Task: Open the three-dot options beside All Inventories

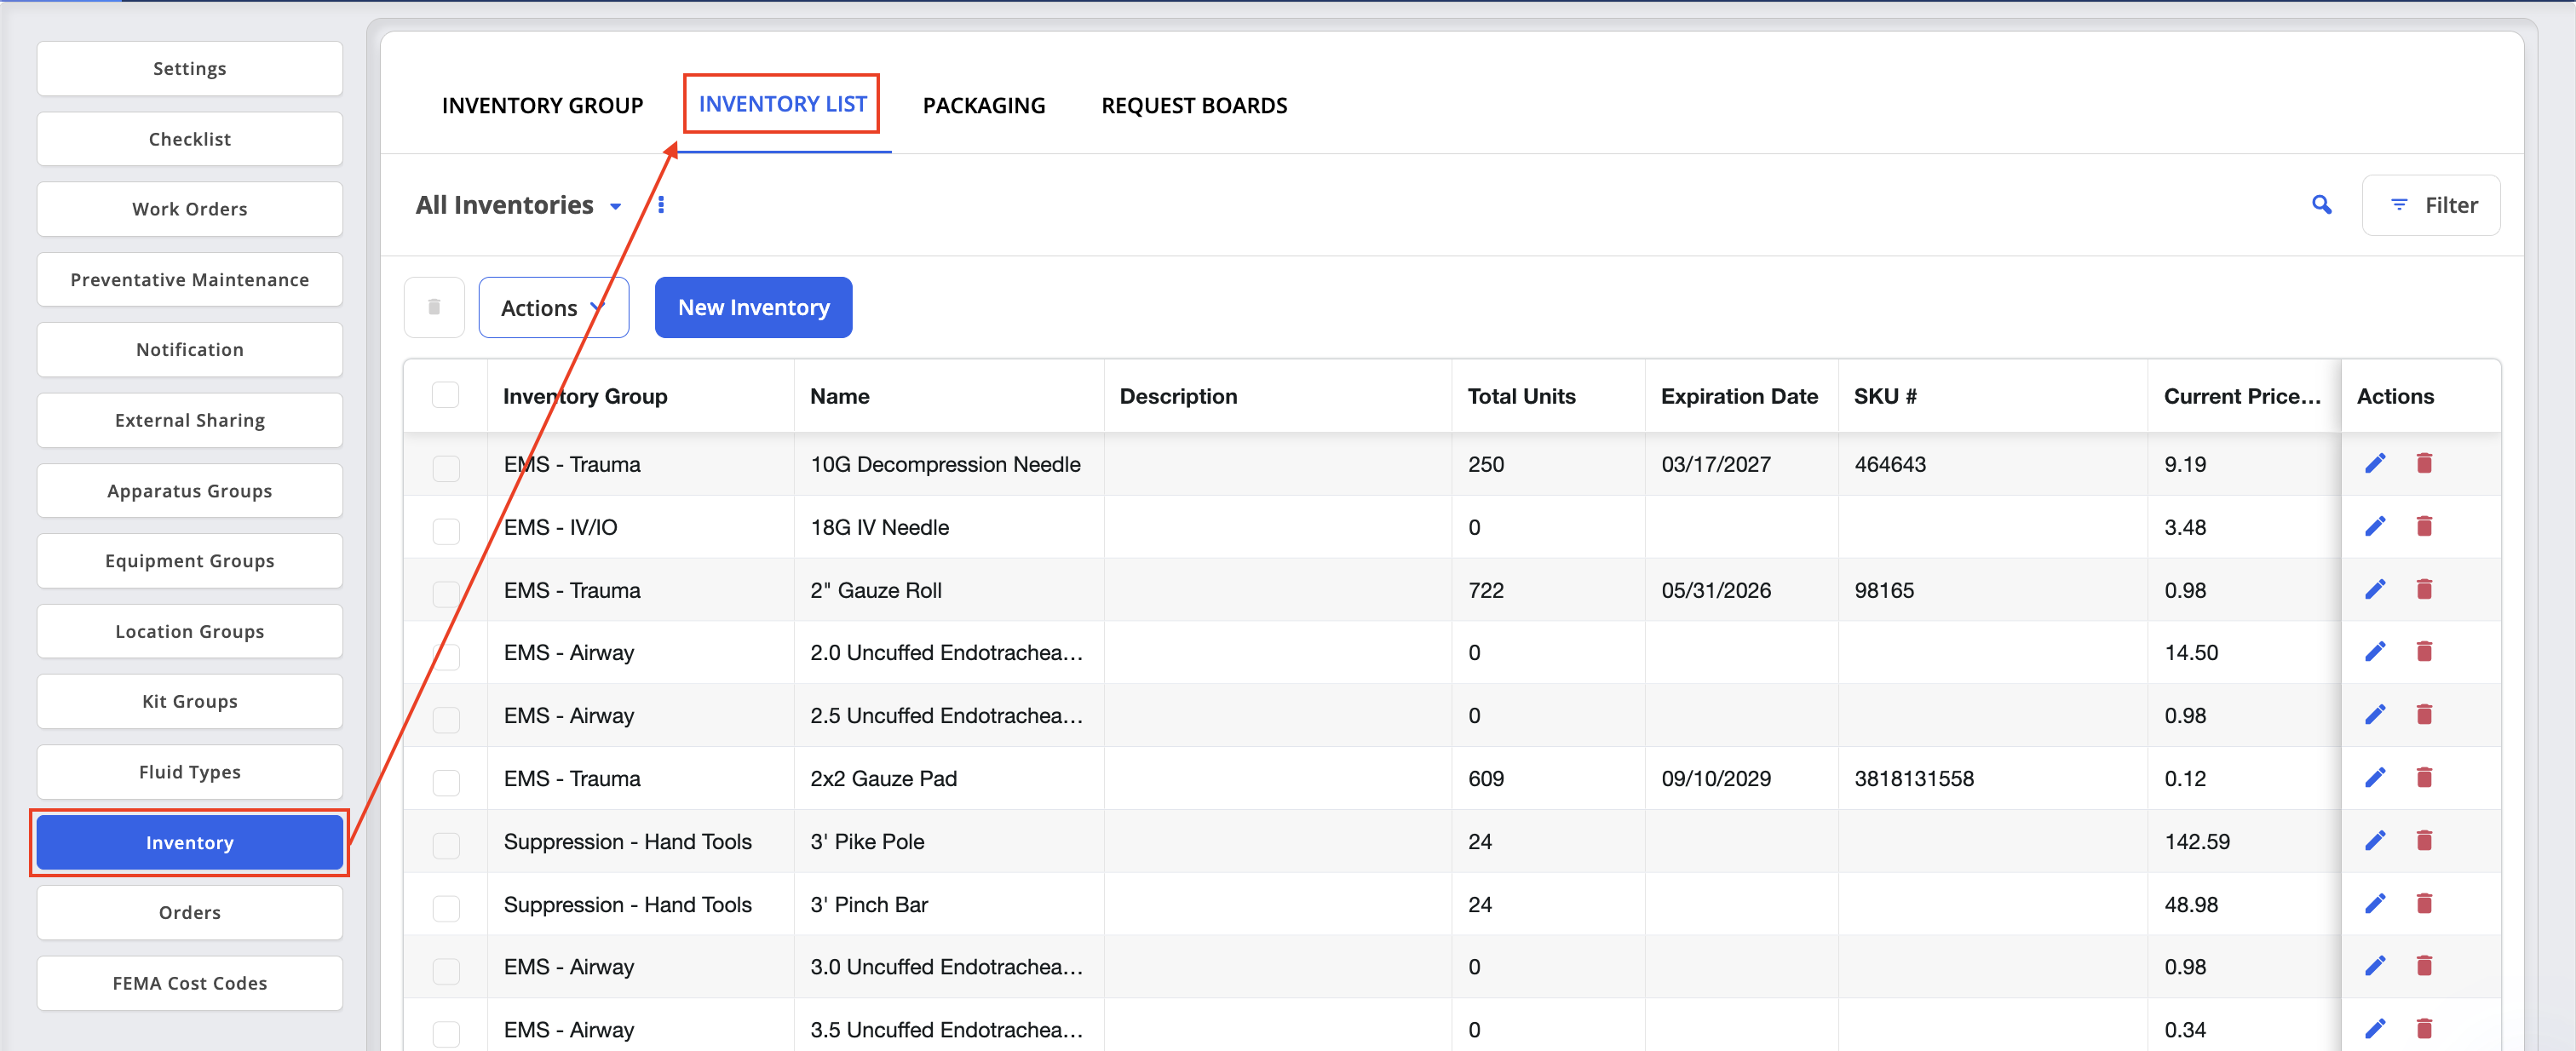Action: (661, 205)
